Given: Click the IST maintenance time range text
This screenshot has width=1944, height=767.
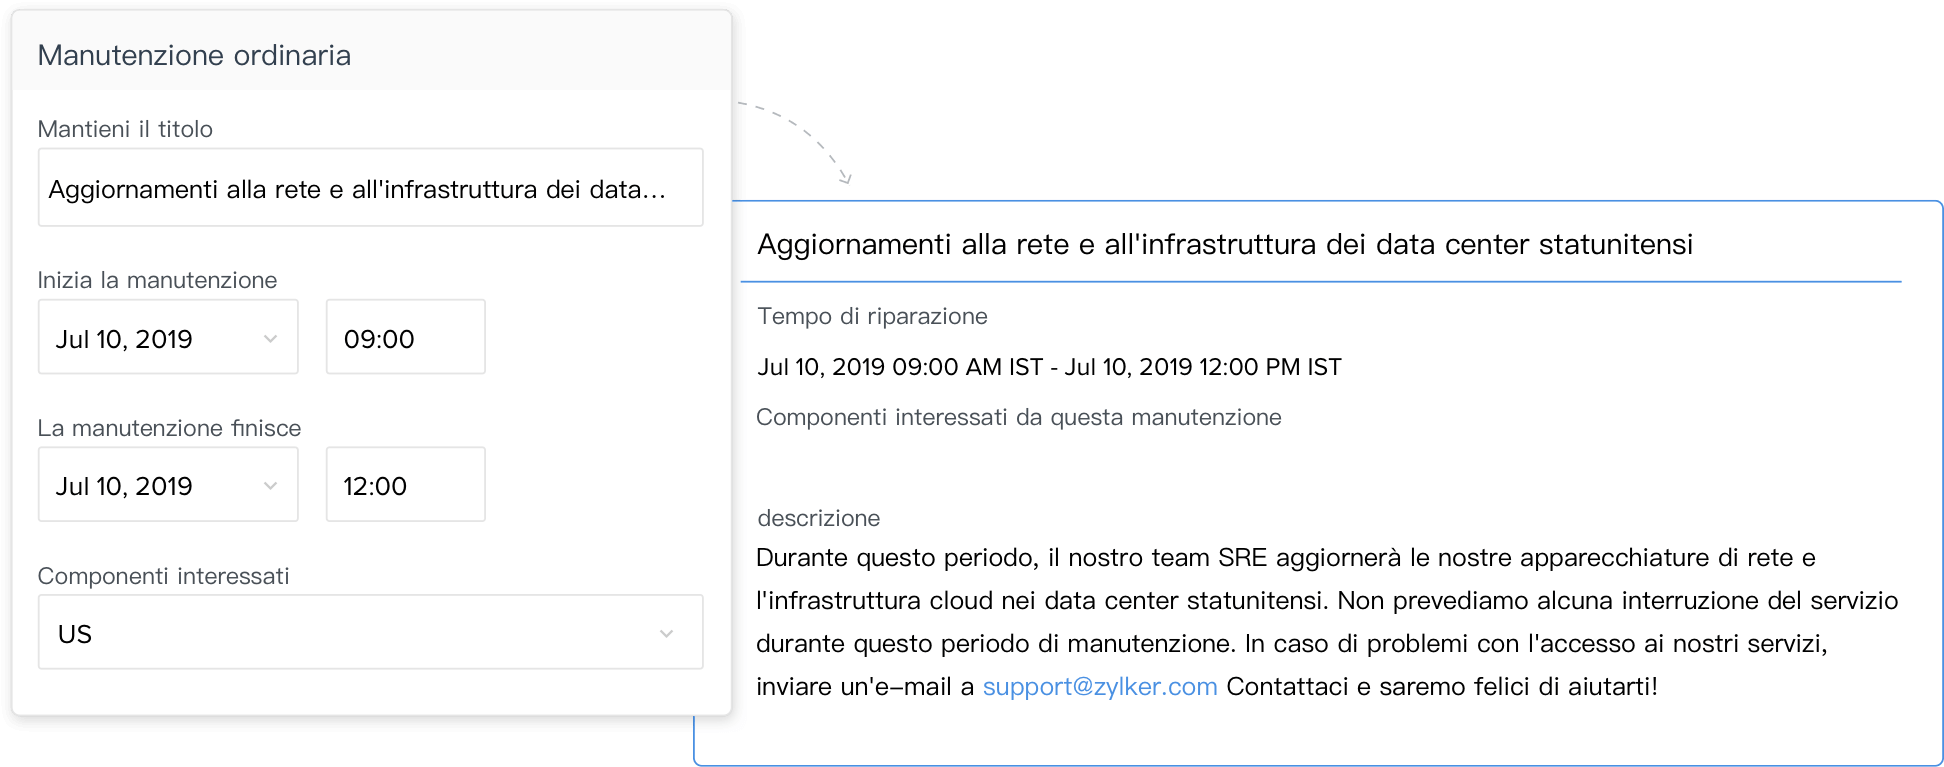Looking at the screenshot, I should tap(1049, 367).
